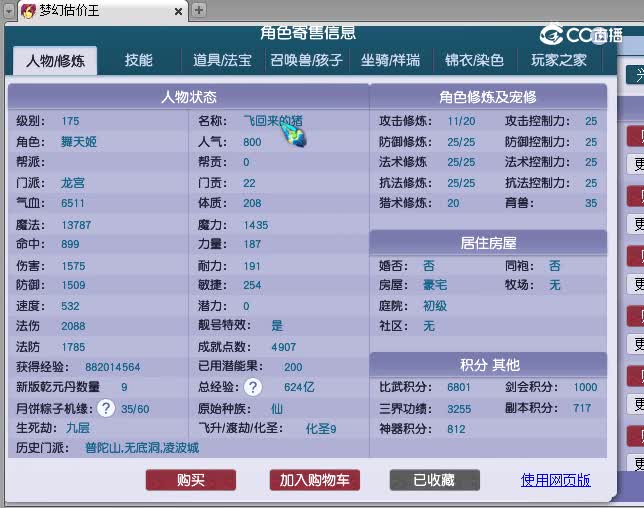Click the 历史门派 value 普陀山,无底洞,凌波城
644x508 pixels.
tap(142, 448)
